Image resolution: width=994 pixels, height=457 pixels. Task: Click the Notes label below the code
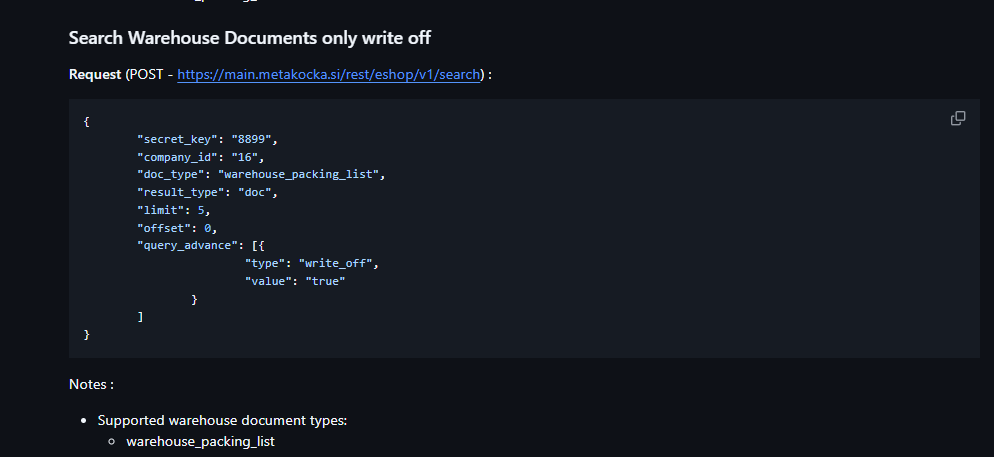click(x=91, y=384)
